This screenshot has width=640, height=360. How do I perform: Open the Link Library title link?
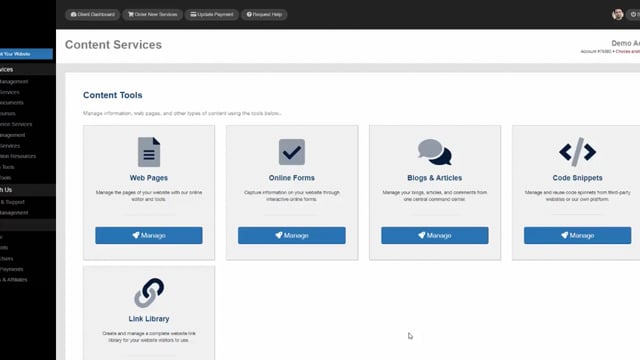click(149, 319)
